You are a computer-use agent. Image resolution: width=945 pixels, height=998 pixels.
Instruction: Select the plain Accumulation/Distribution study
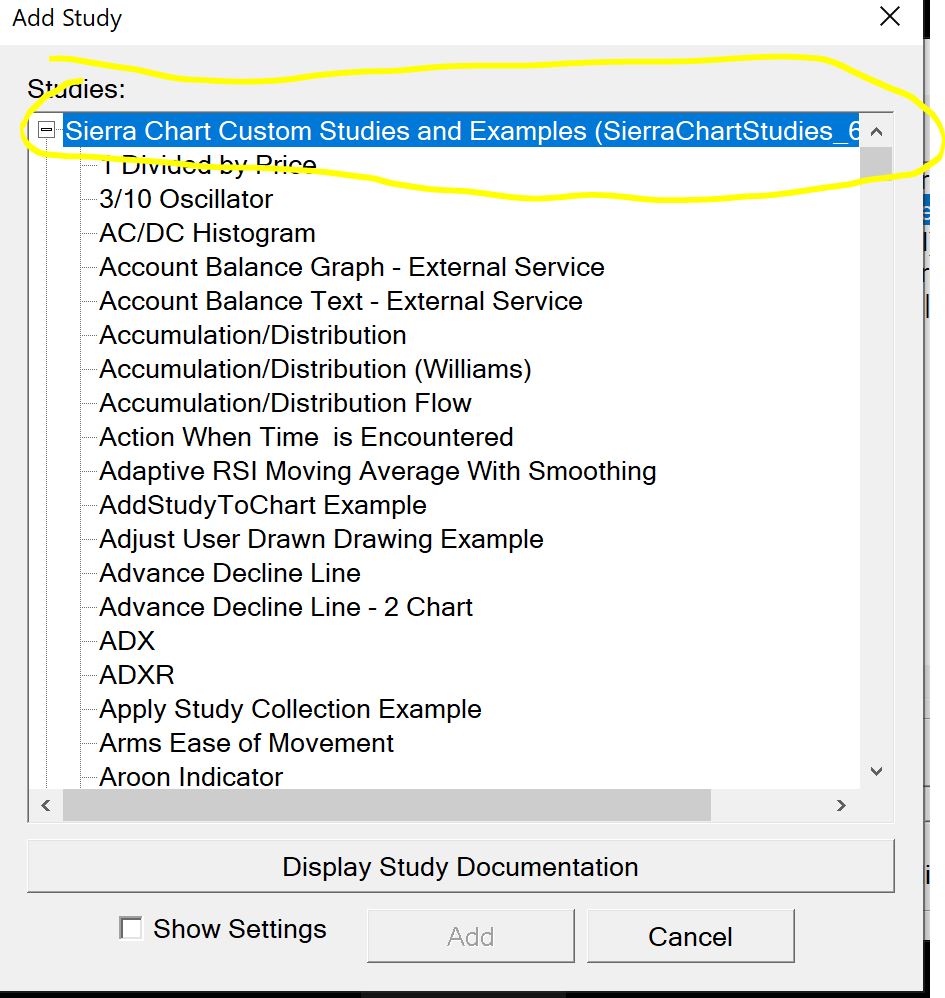coord(253,335)
